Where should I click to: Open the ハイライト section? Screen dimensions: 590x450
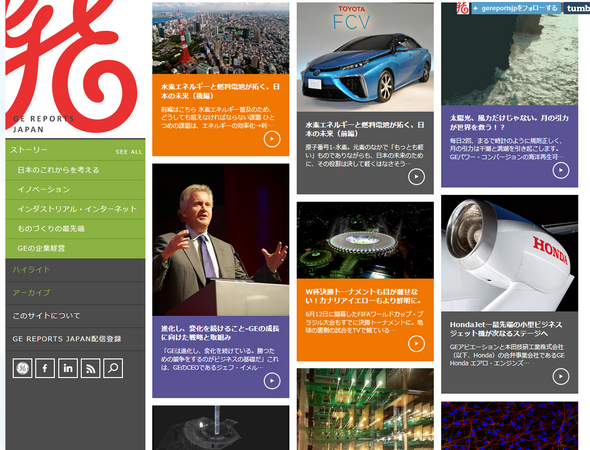tap(75, 270)
